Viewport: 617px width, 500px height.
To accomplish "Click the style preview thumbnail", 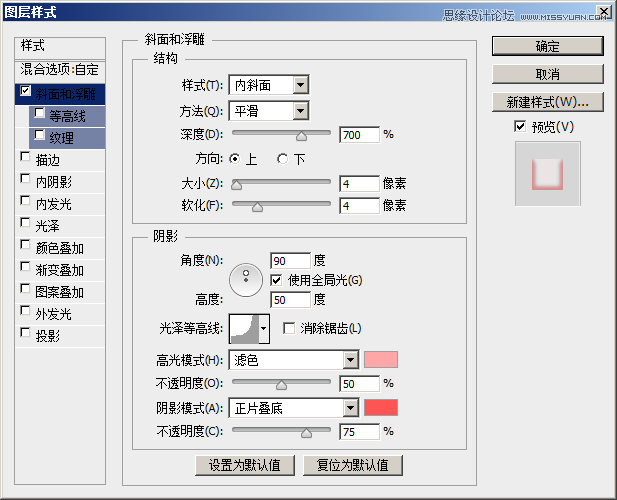I will pos(548,174).
